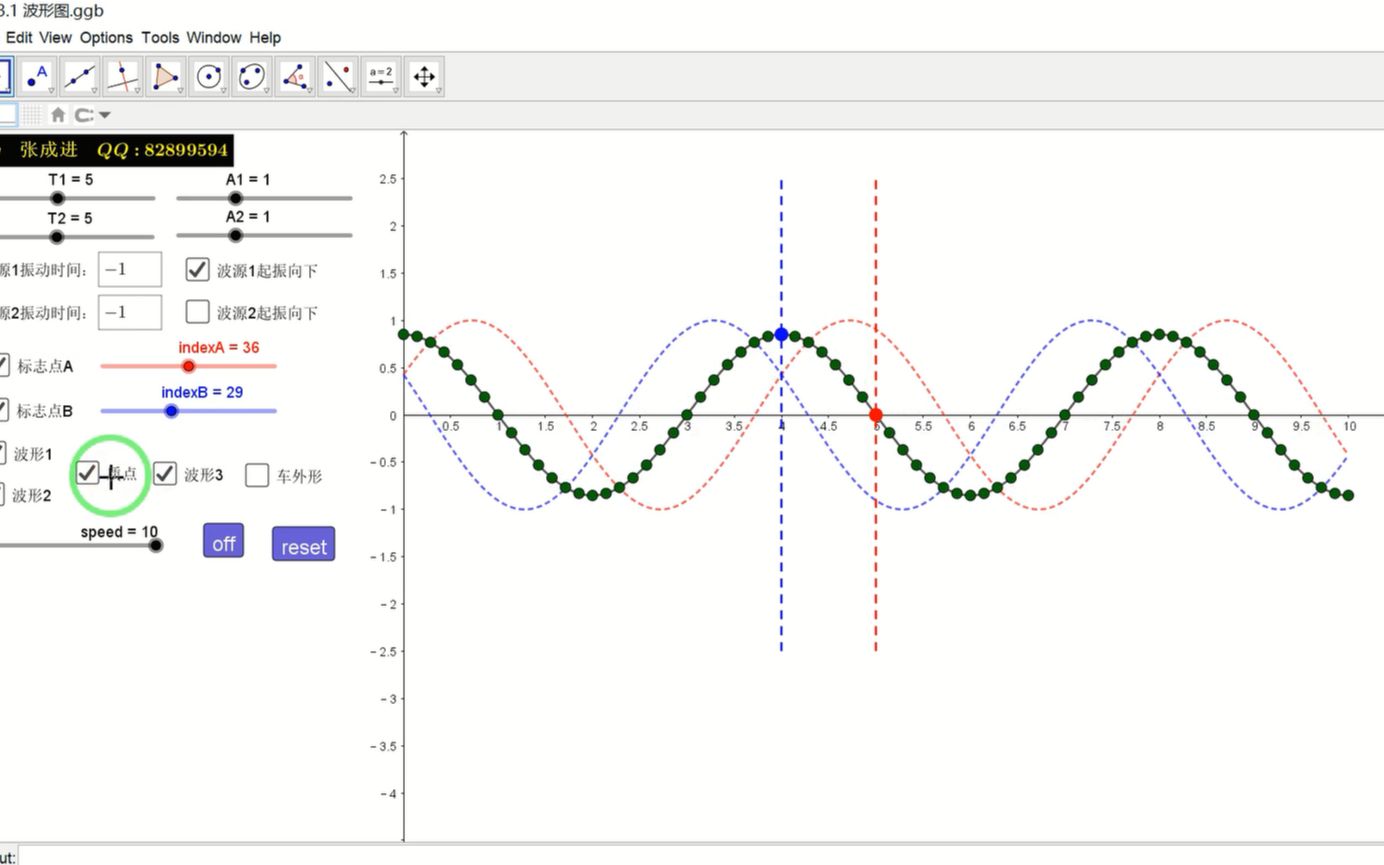Click the speed = 10 slider handle
Image resolution: width=1384 pixels, height=865 pixels.
pos(155,545)
